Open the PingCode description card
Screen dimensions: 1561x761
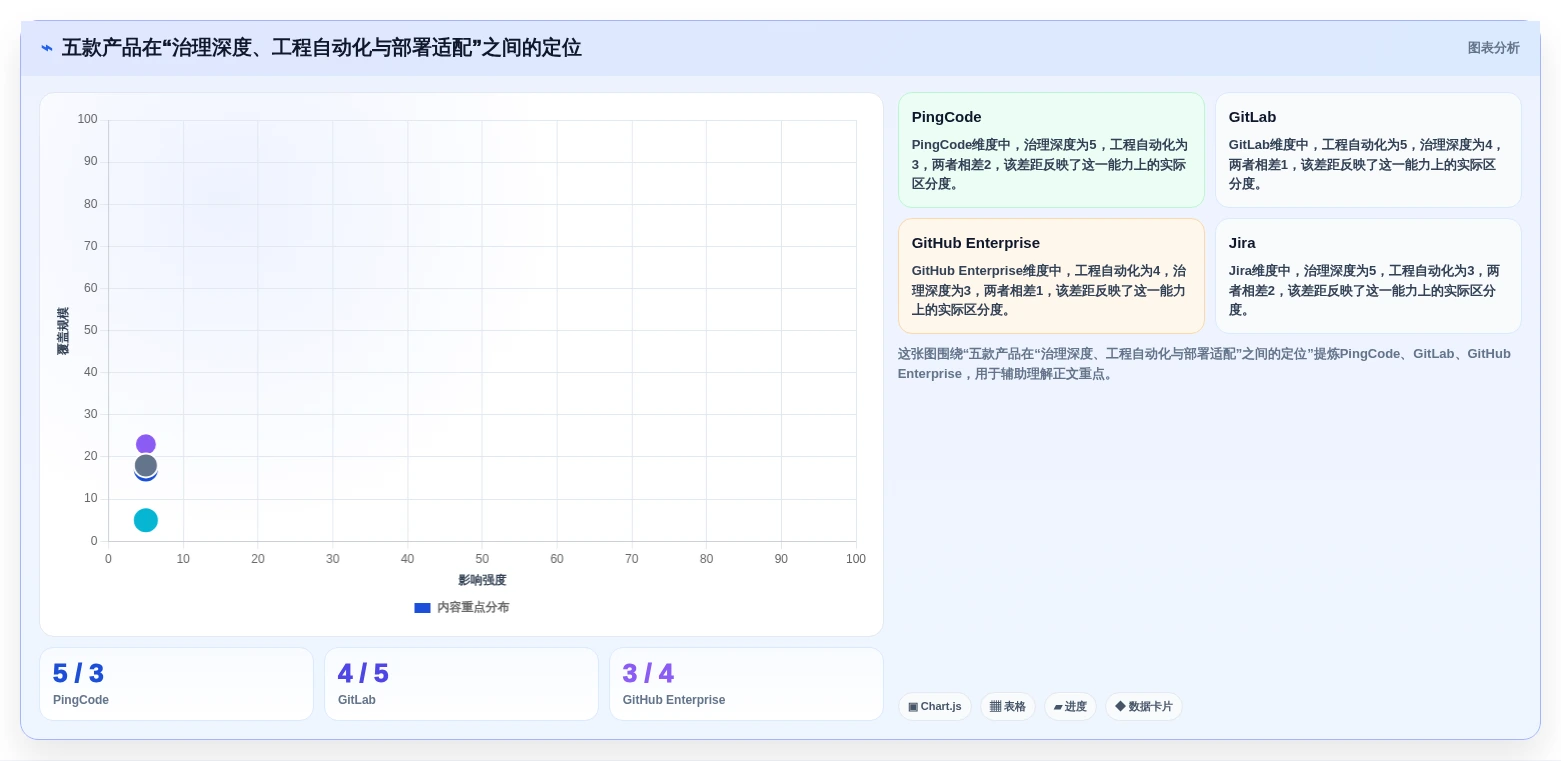pyautogui.click(x=1051, y=150)
